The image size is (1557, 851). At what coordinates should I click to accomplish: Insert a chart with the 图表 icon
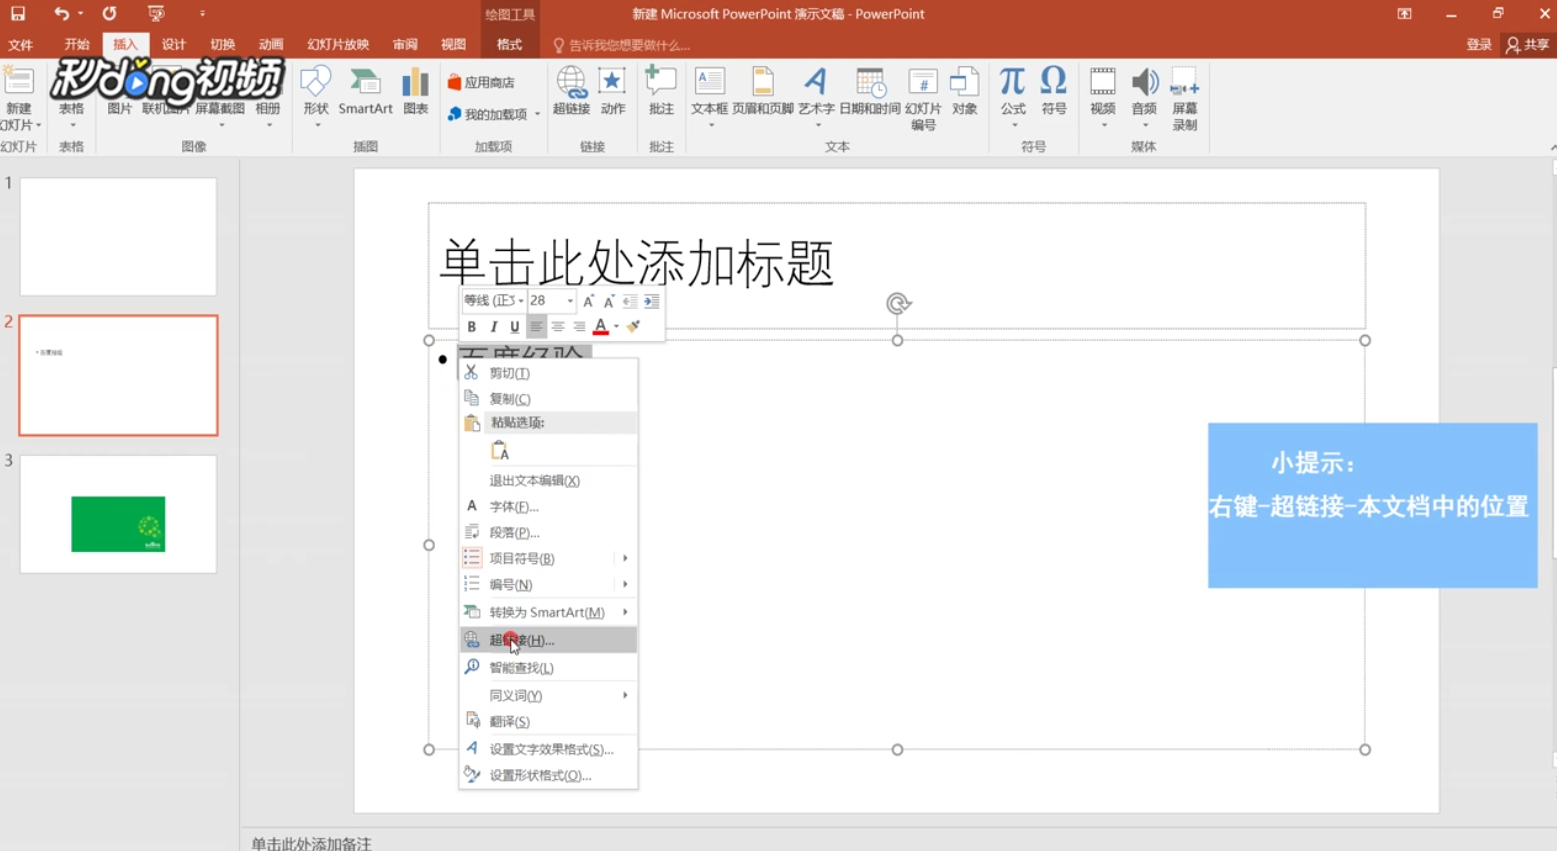pyautogui.click(x=416, y=95)
